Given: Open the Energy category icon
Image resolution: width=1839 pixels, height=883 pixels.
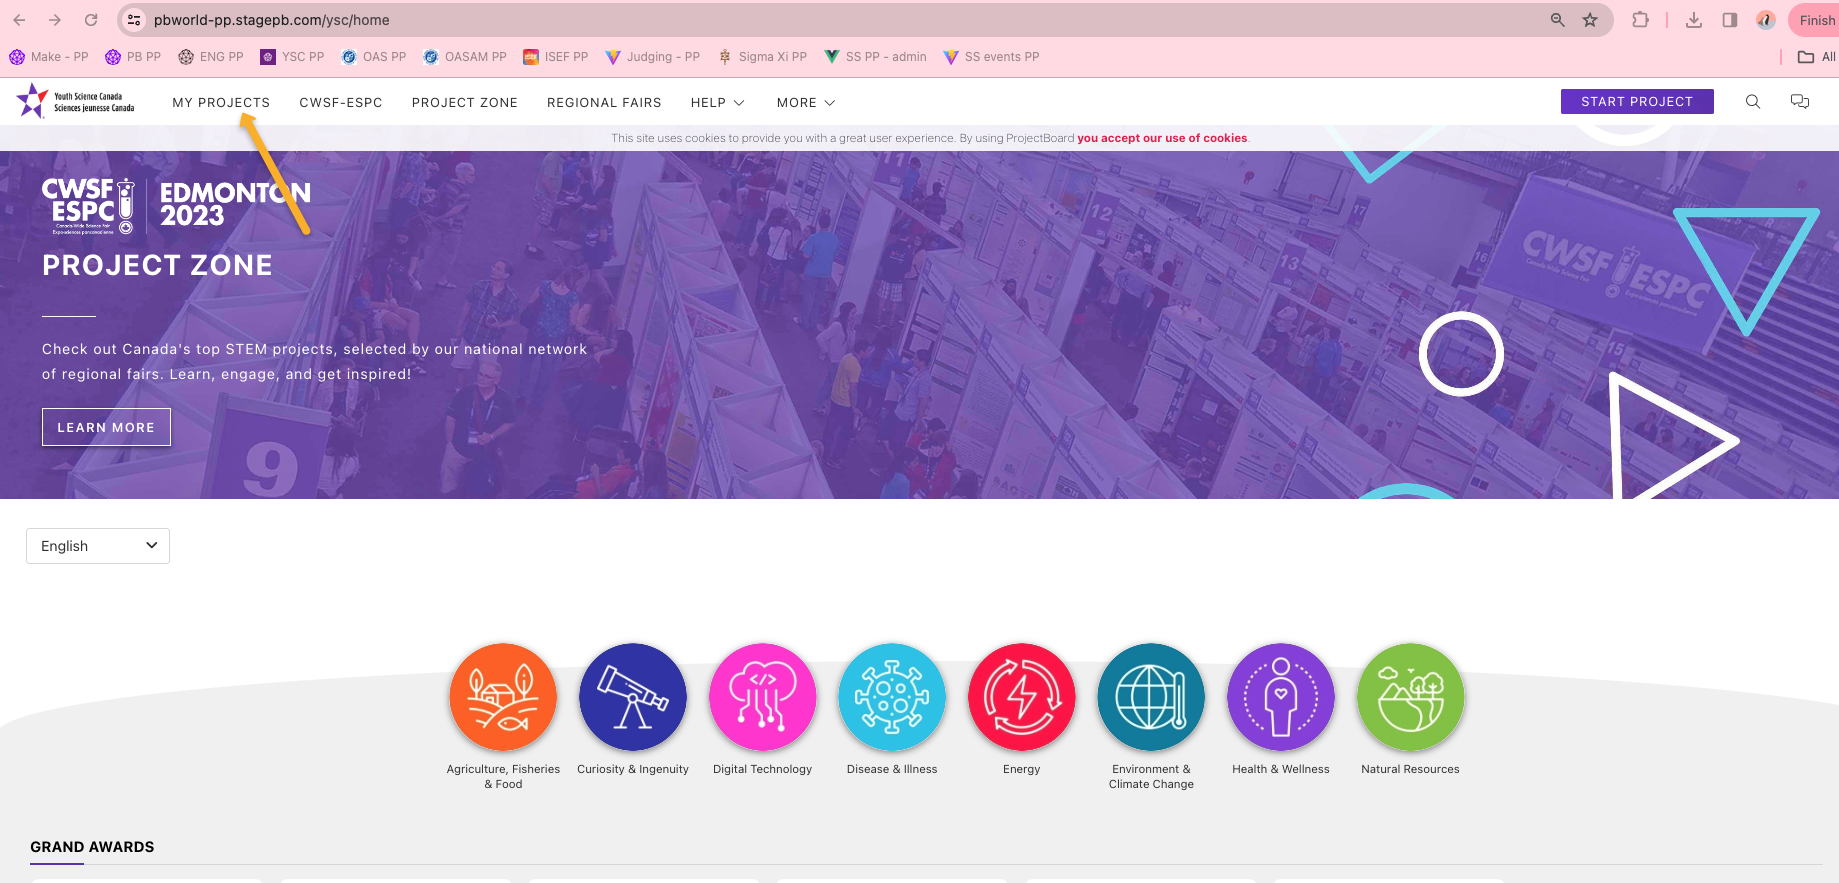Looking at the screenshot, I should 1022,697.
